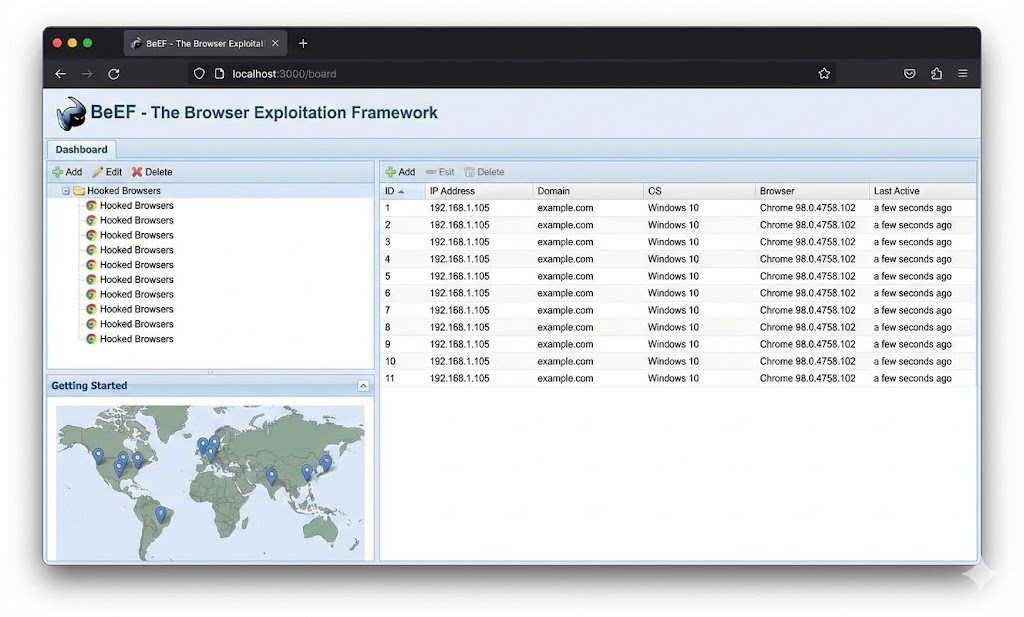Click the browser back arrow
The height and width of the screenshot is (617, 1024).
click(61, 74)
